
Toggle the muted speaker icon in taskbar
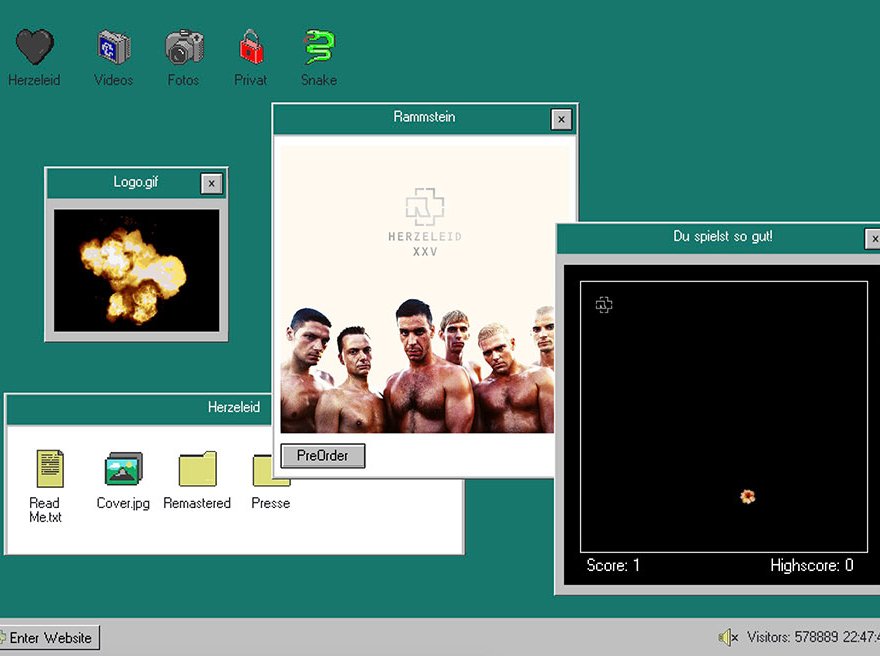tap(728, 637)
